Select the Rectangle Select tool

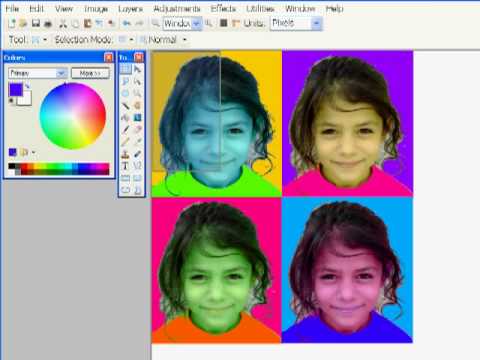point(125,69)
